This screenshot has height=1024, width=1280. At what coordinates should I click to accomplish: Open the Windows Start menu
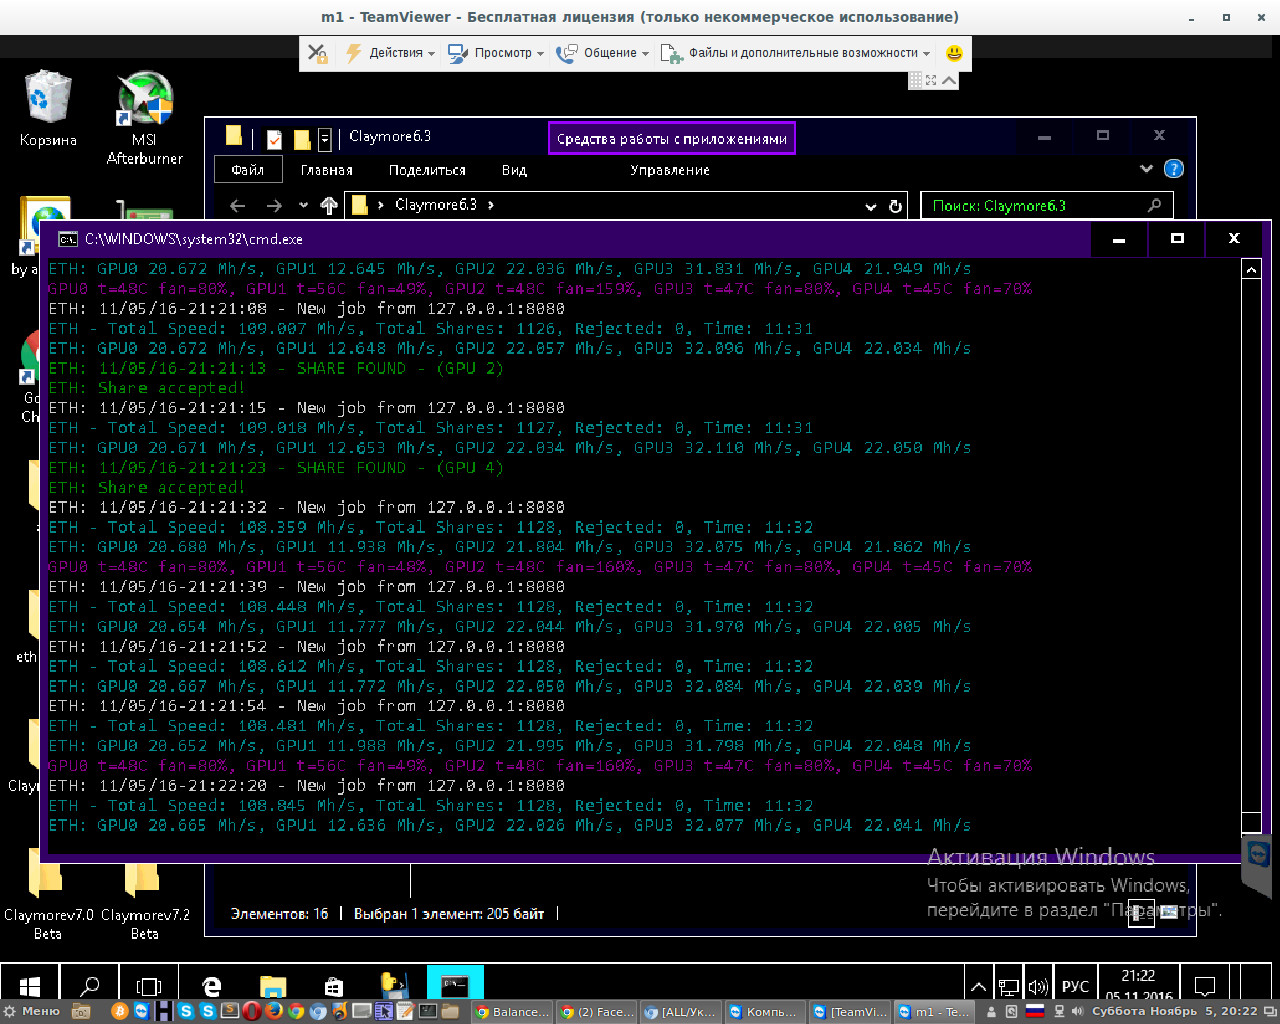coord(30,987)
